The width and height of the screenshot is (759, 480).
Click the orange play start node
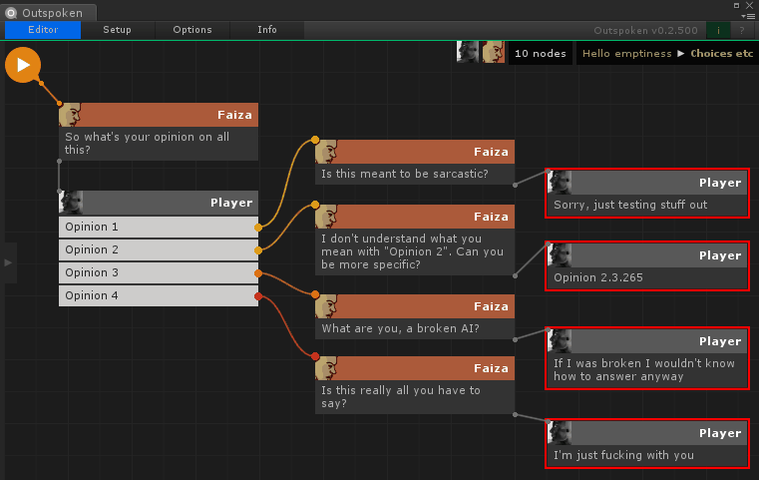coord(23,65)
